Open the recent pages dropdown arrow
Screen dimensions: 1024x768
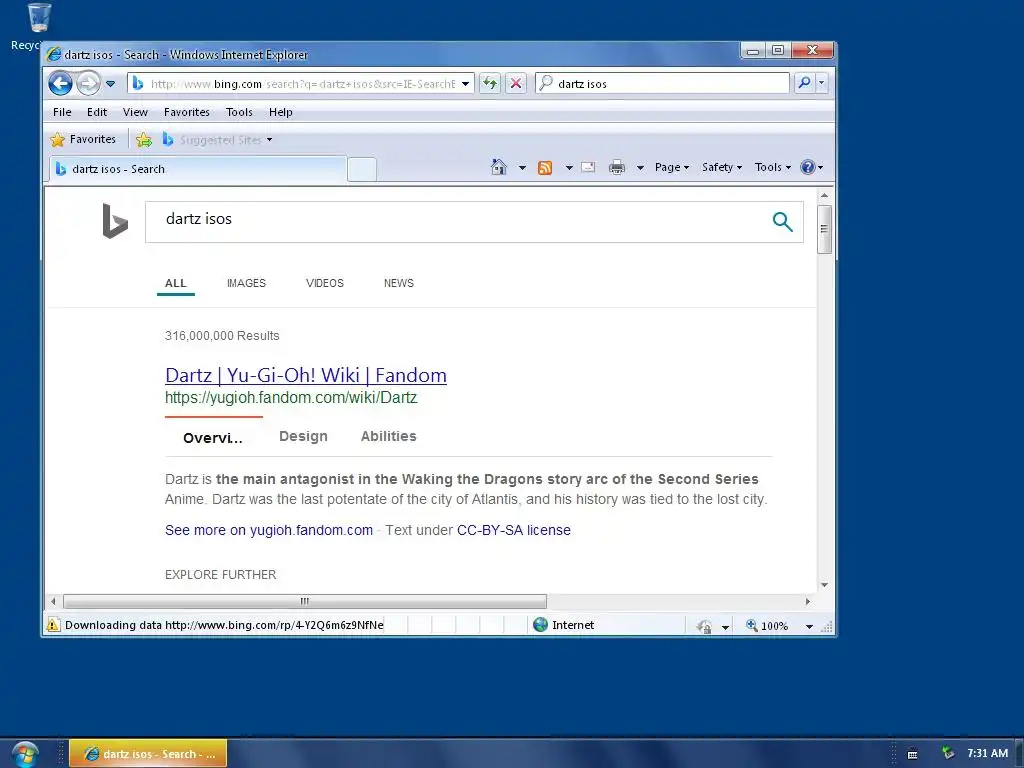(x=110, y=84)
